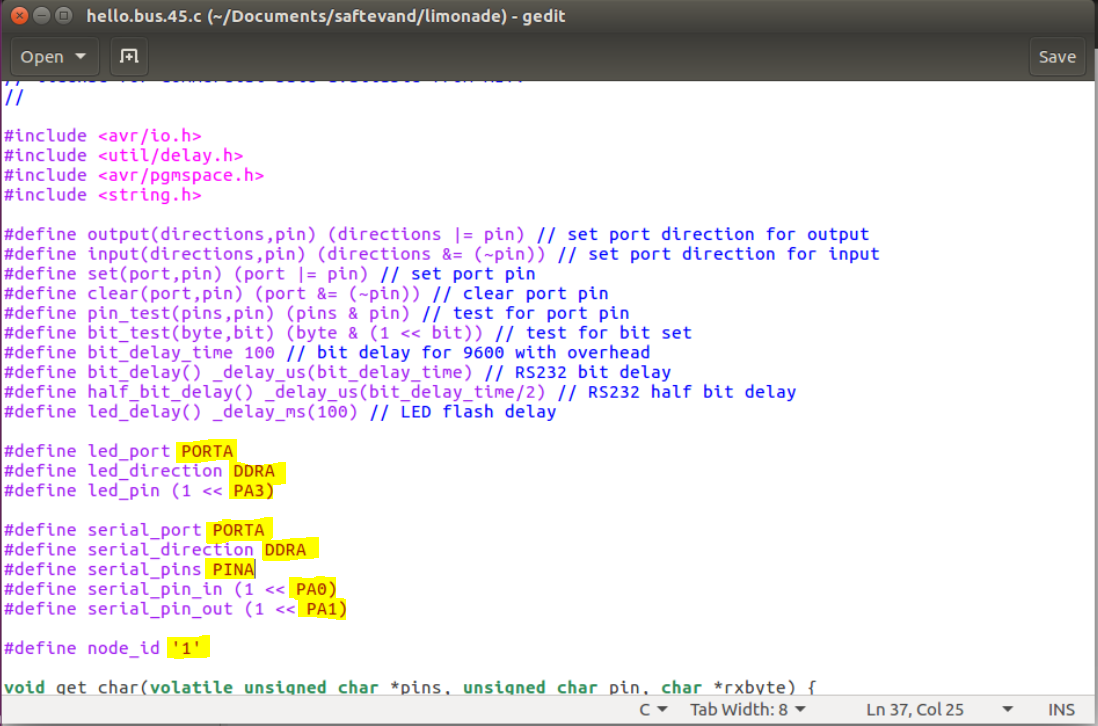Viewport: 1098px width, 726px height.
Task: Click the #include <avr/io.h> line
Action: tap(103, 136)
